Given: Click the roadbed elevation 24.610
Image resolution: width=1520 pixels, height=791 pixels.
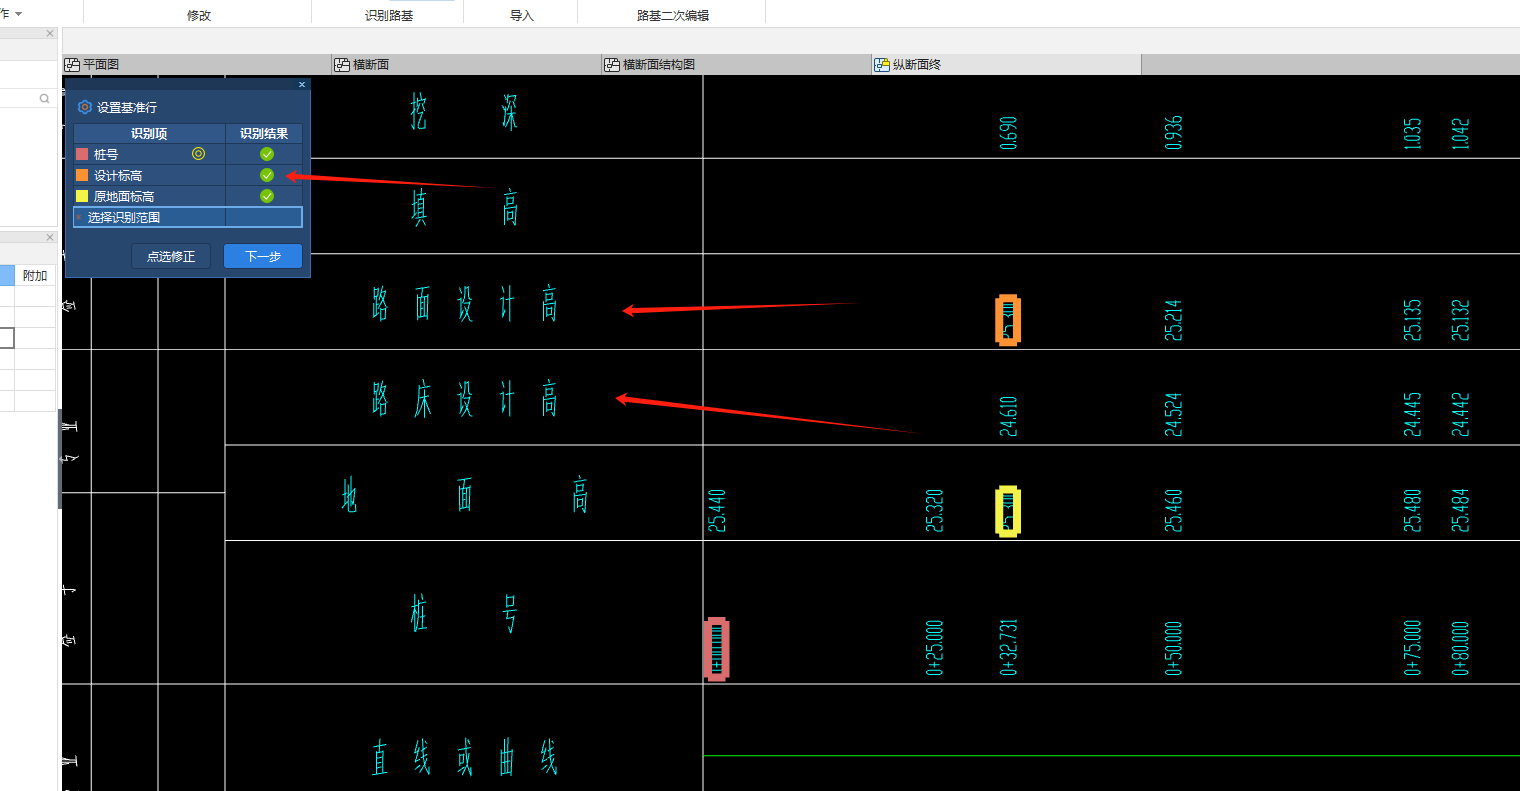Looking at the screenshot, I should (1008, 416).
